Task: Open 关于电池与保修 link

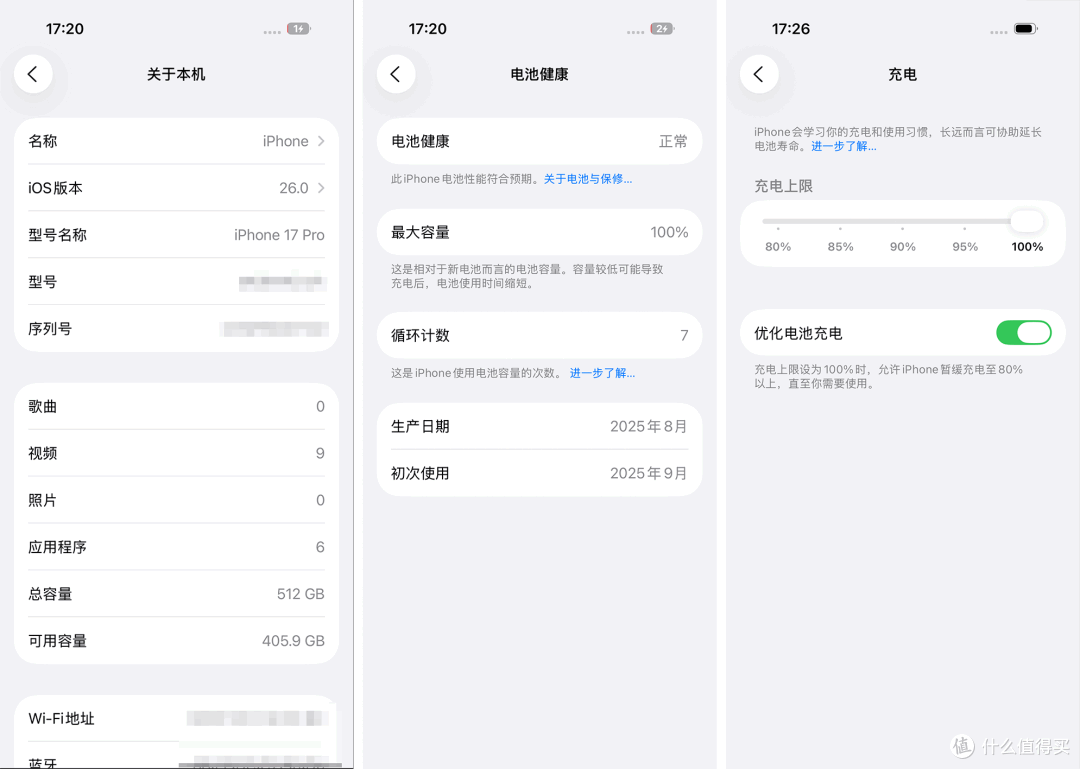Action: click(x=588, y=179)
